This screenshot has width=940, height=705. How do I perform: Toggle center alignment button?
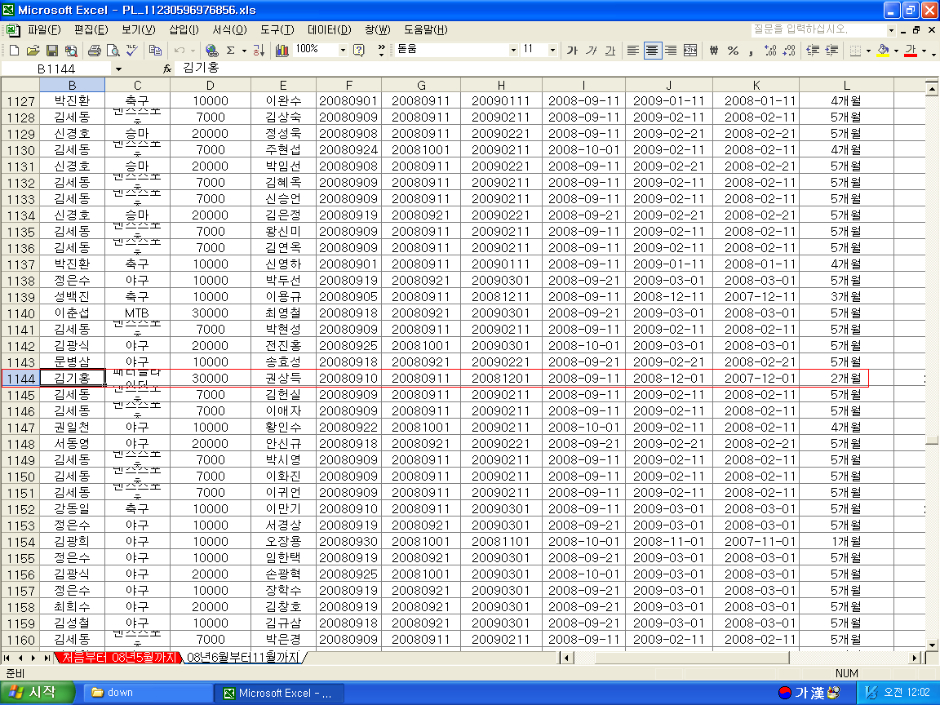tap(652, 50)
